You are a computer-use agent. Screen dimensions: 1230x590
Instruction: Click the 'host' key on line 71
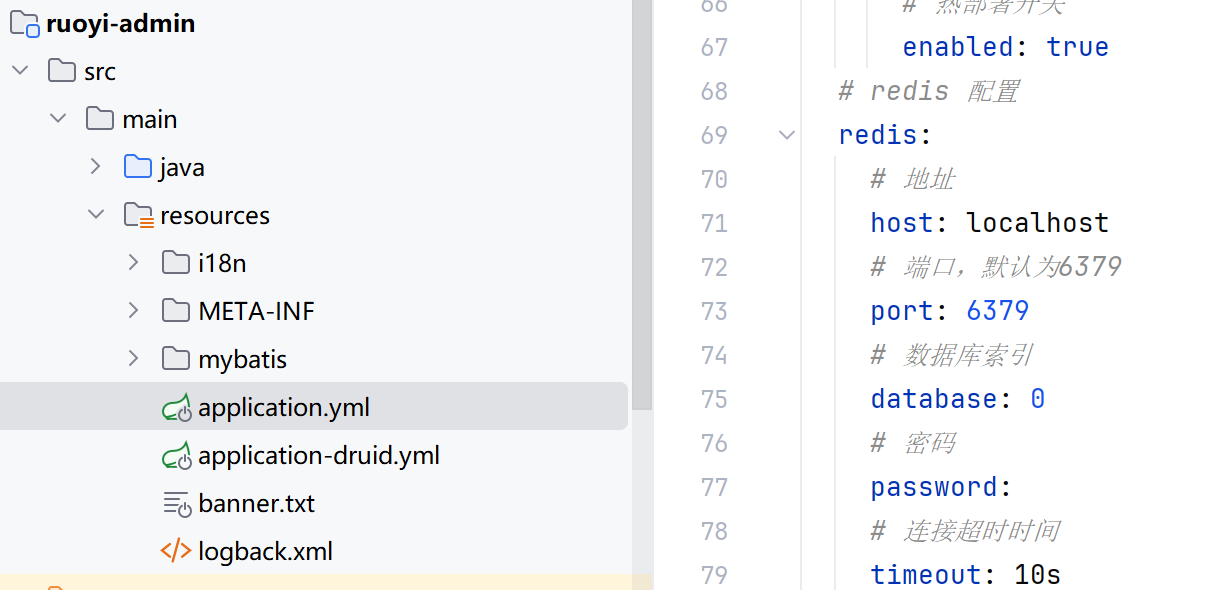point(902,223)
